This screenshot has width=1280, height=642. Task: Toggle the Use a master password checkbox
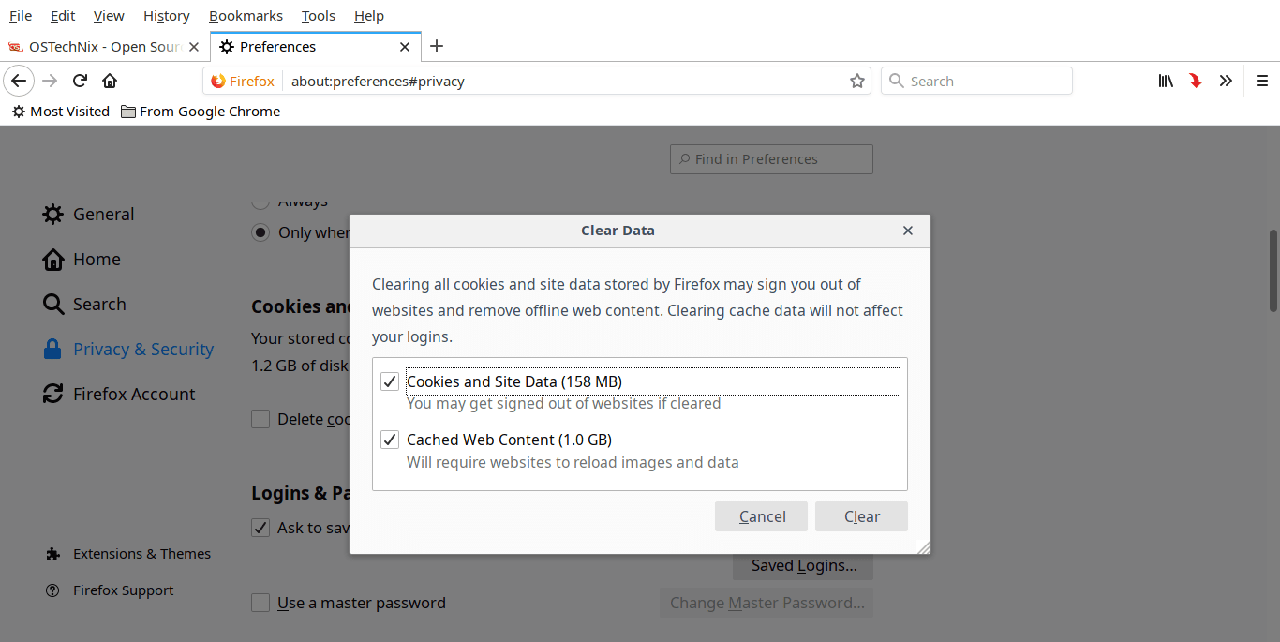point(261,603)
